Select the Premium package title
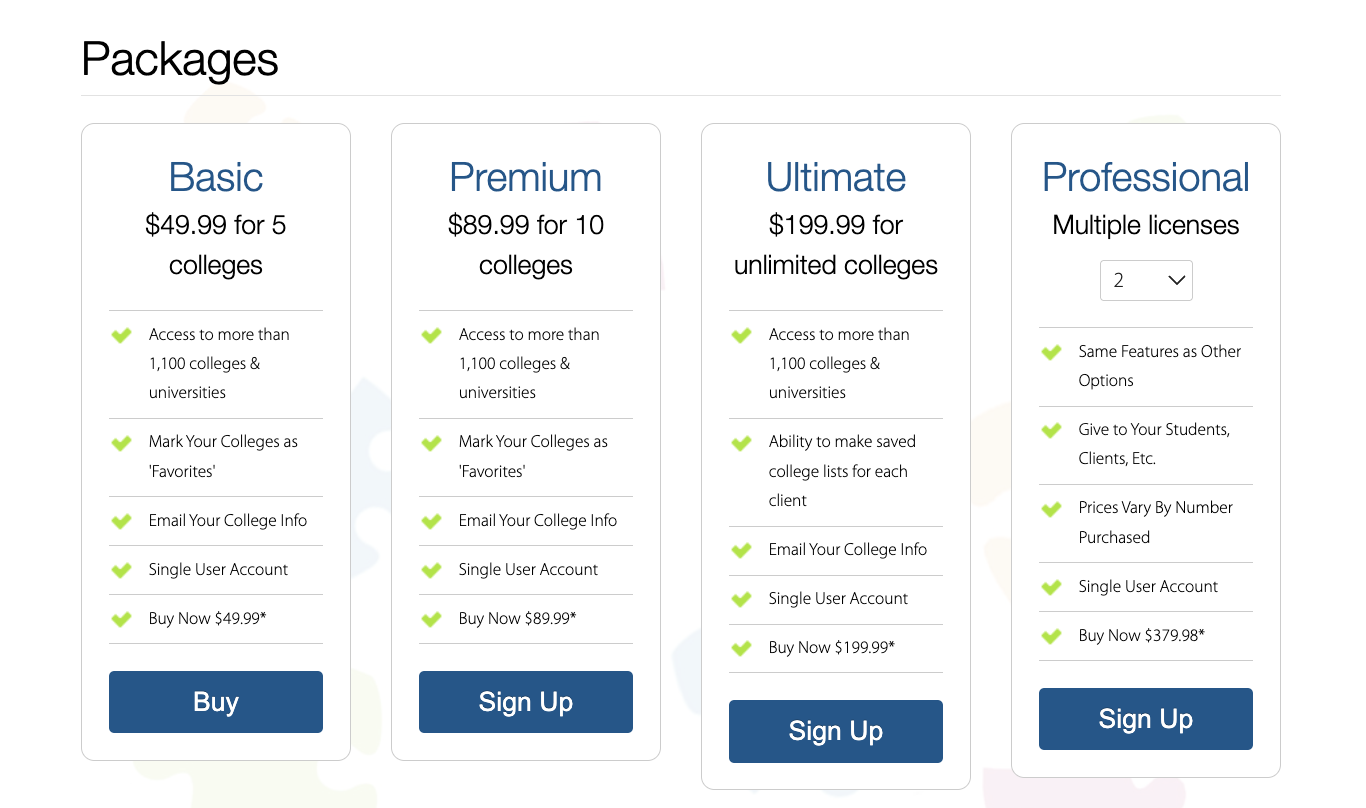Screen dimensions: 1366x808 coord(526,178)
